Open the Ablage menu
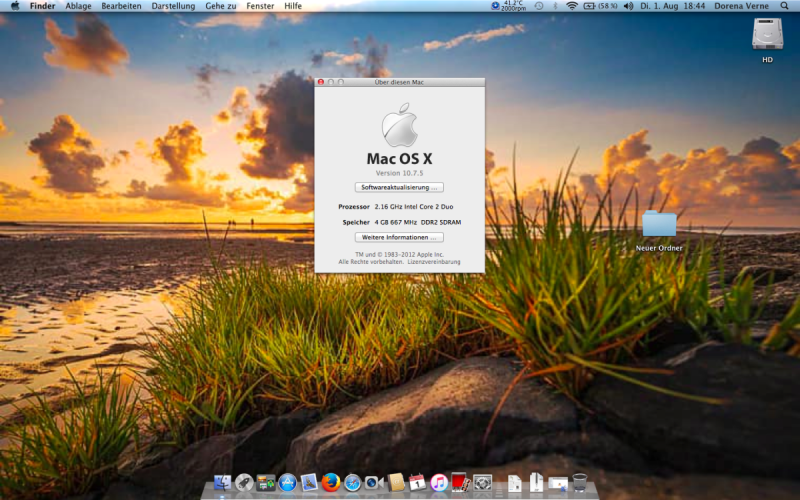Screen dimensions: 800x500 click(78, 6)
